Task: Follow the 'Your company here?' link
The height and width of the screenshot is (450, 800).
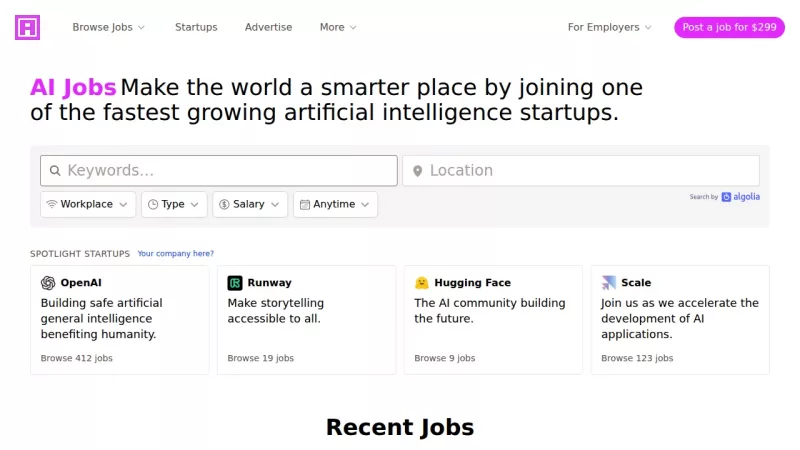Action: click(x=176, y=254)
